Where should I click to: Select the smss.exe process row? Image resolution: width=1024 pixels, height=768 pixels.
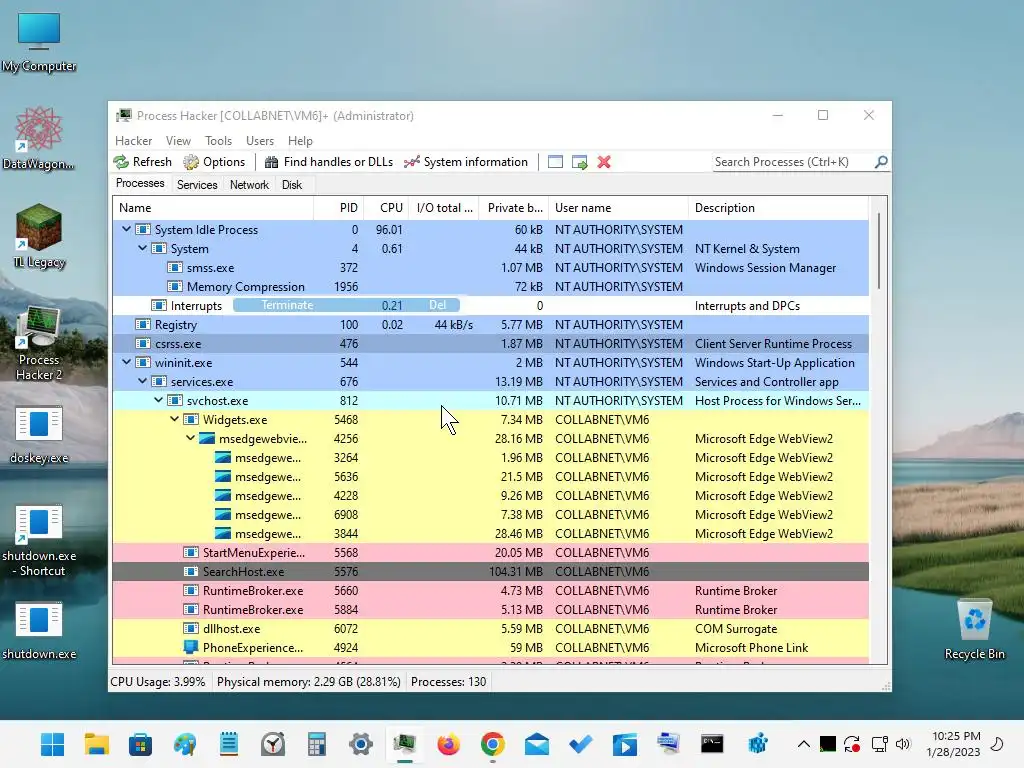coord(490,268)
